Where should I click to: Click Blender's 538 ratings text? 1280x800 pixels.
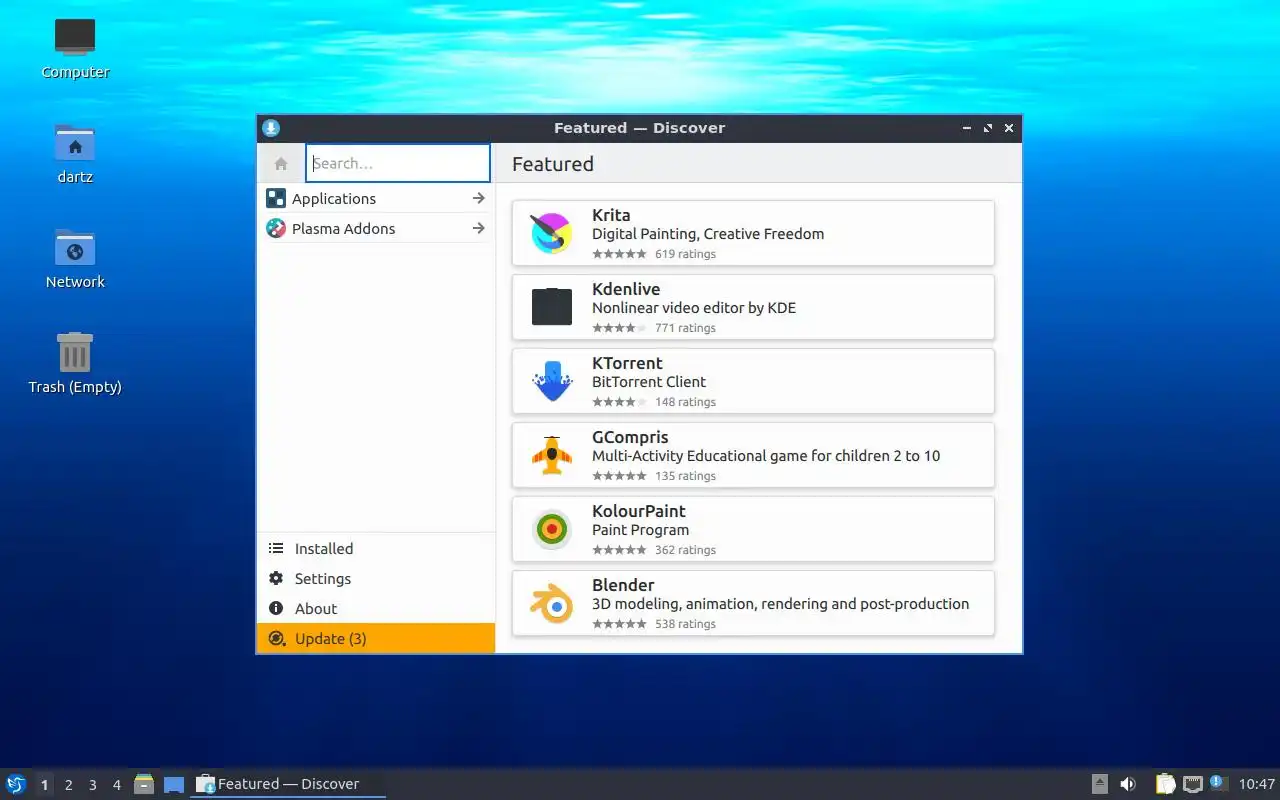pos(685,624)
